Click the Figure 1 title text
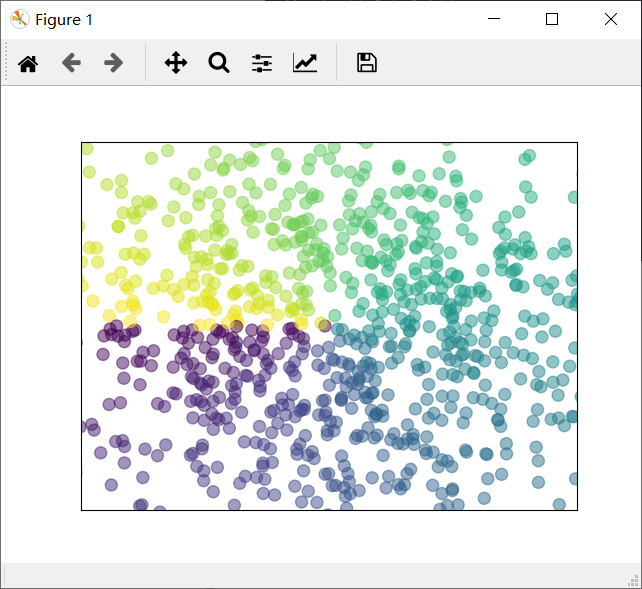This screenshot has height=589, width=642. coord(64,20)
